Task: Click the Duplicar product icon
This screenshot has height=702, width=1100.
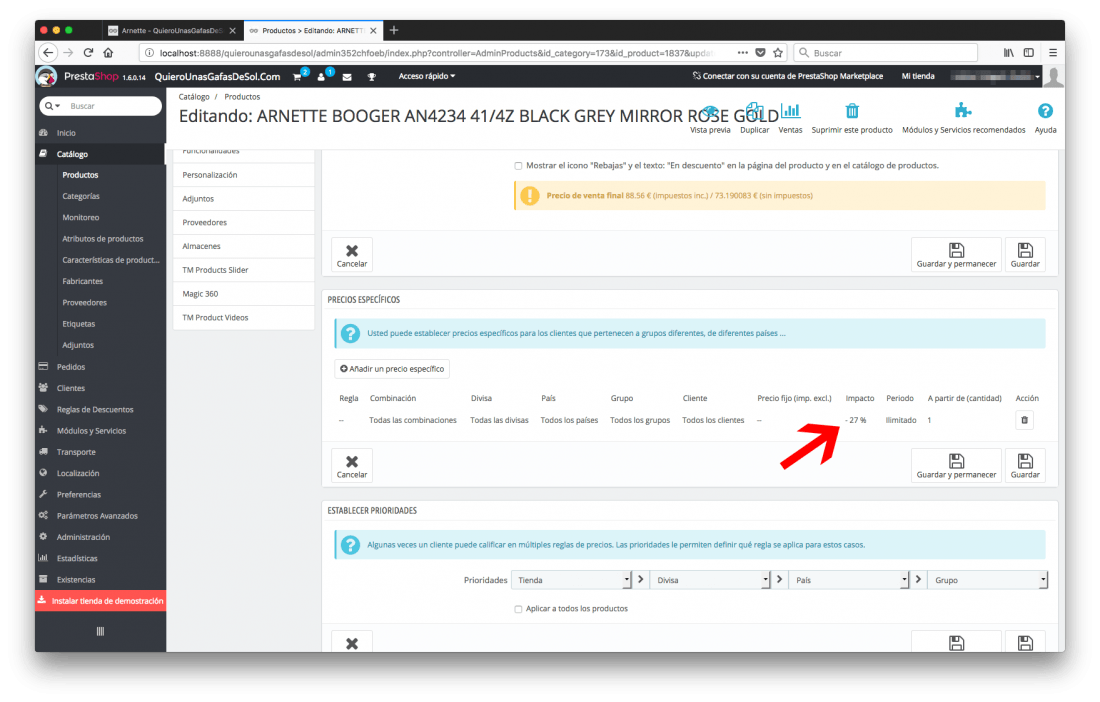Action: pos(754,111)
